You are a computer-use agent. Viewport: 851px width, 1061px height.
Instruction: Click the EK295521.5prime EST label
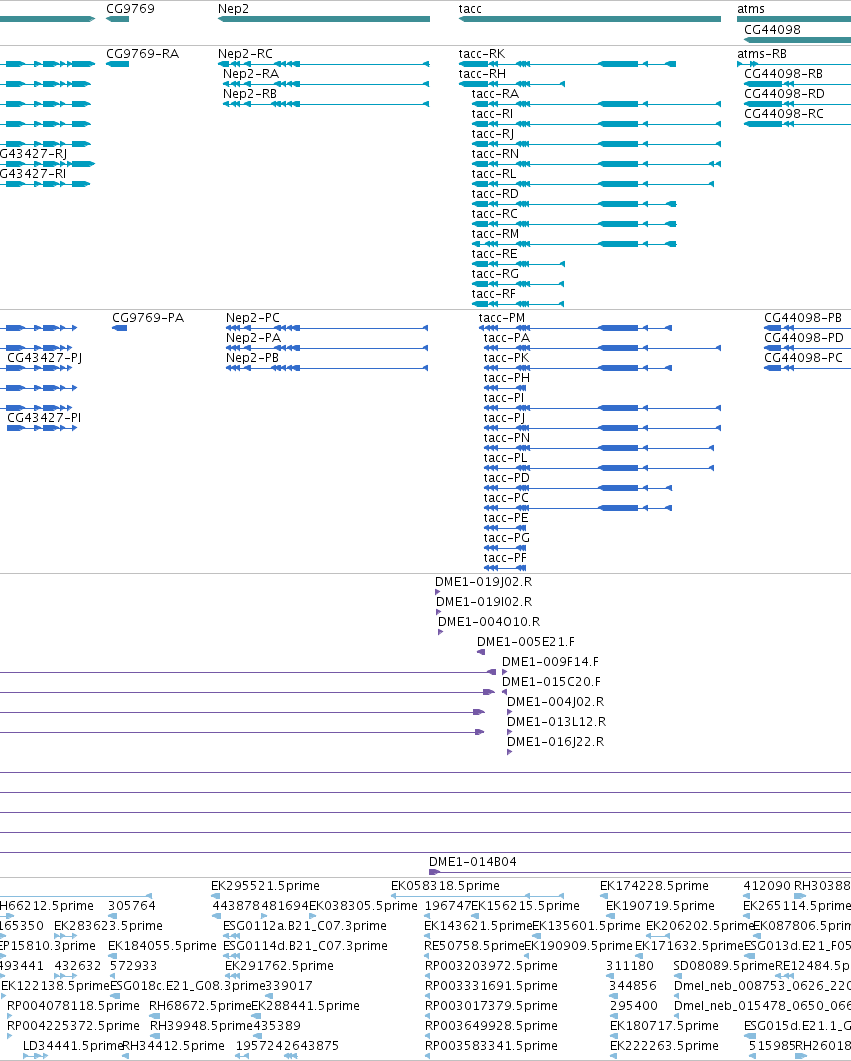click(x=265, y=886)
